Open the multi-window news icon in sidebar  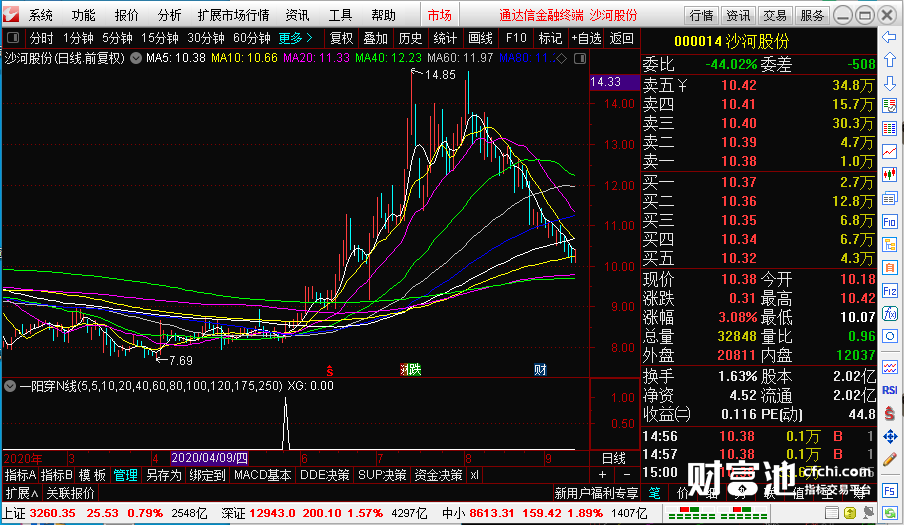(890, 199)
